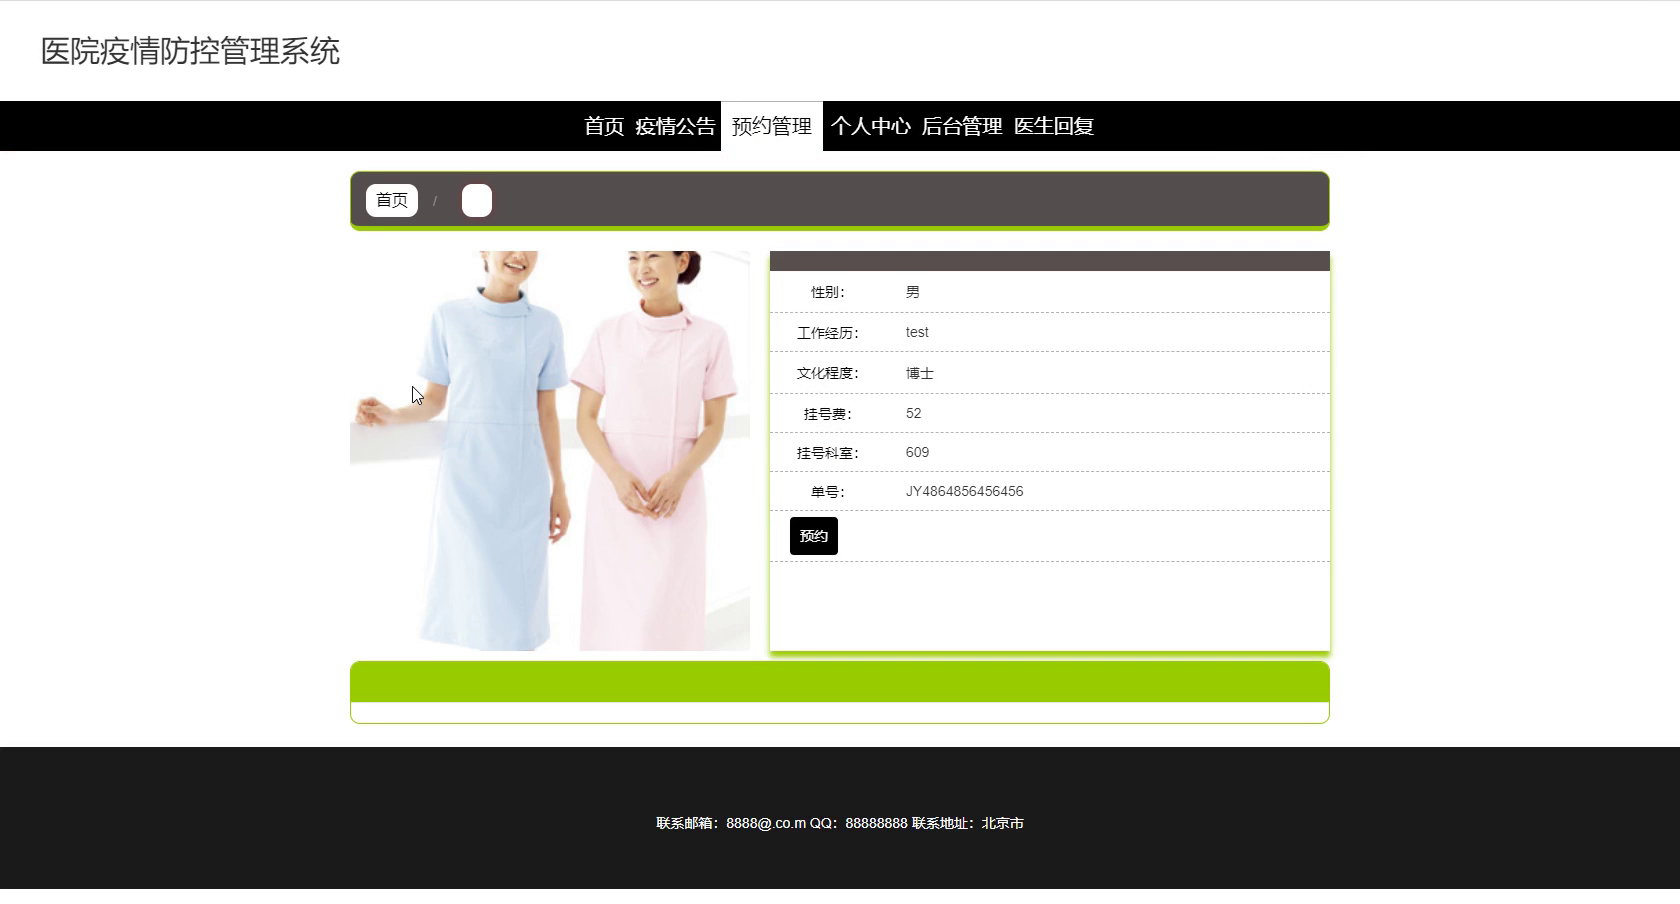The image size is (1680, 904).
Task: Select the 预约管理 navigation tab
Action: [x=772, y=126]
